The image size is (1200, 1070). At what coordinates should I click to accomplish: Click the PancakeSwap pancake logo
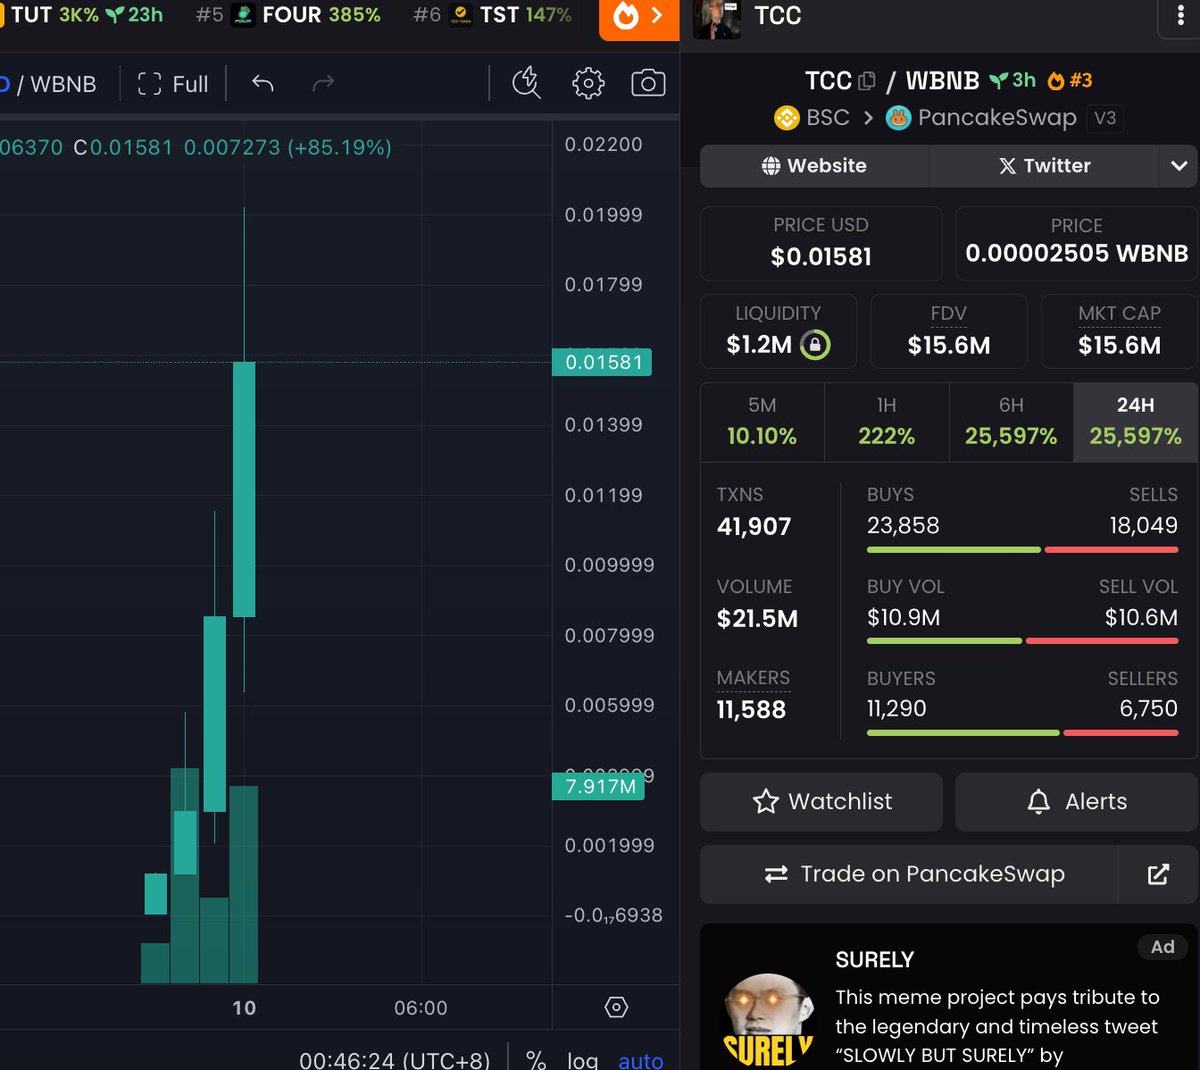coord(898,118)
